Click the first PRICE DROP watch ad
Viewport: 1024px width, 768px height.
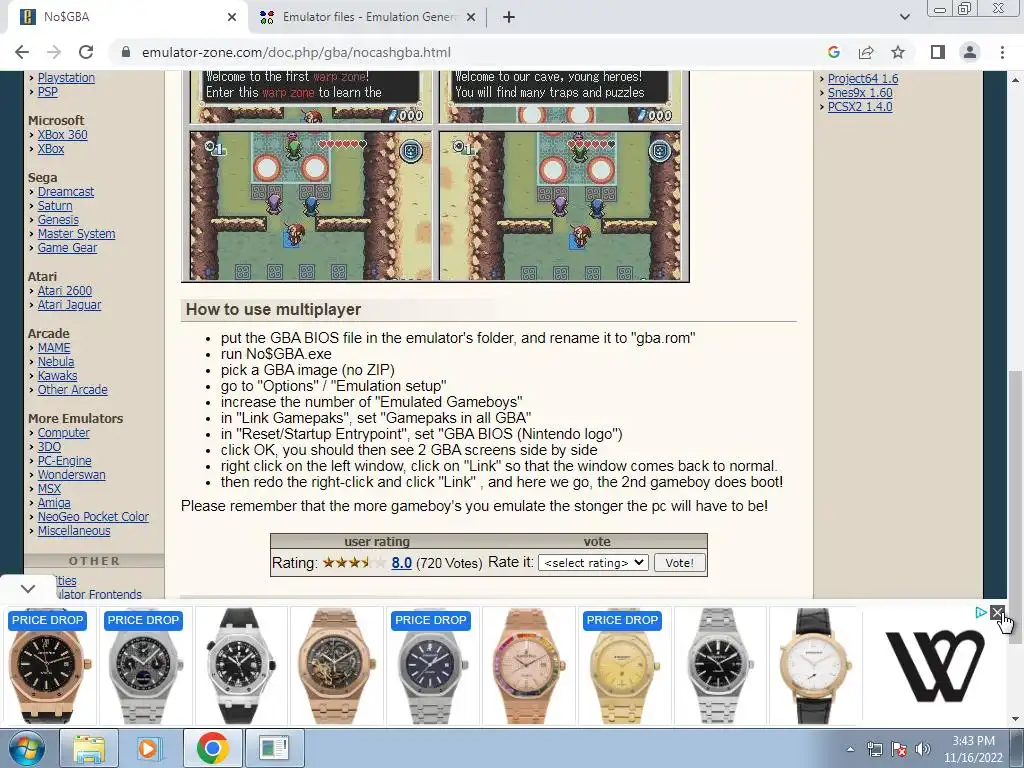[x=48, y=665]
